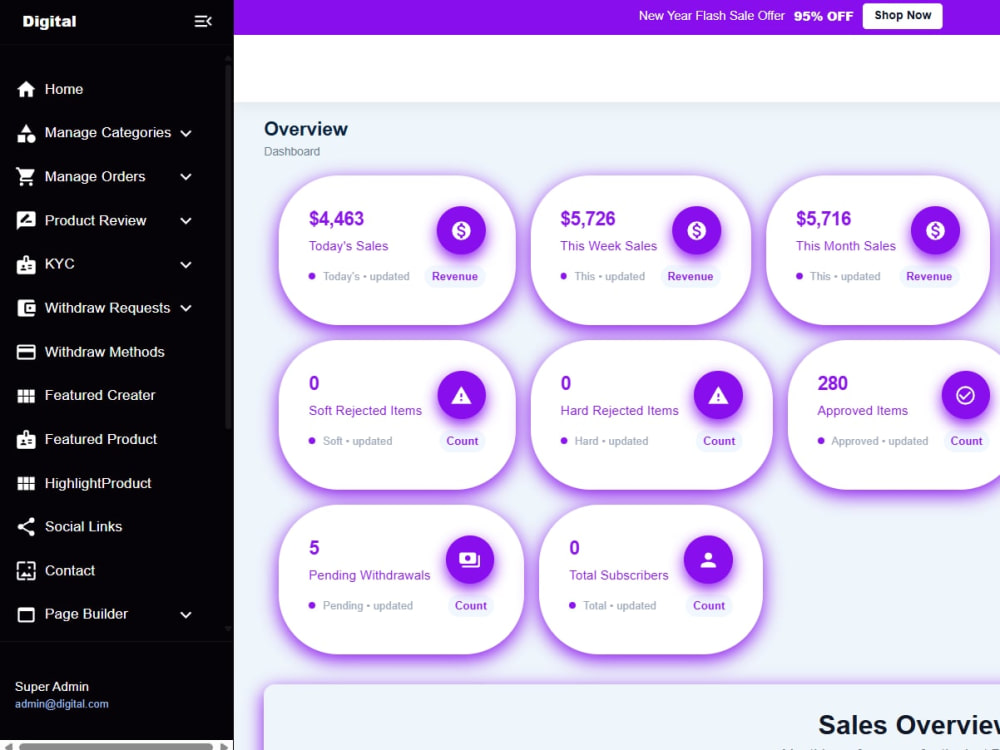Click the horizontal scrollbar right arrow
Image resolution: width=1000 pixels, height=750 pixels.
point(224,746)
